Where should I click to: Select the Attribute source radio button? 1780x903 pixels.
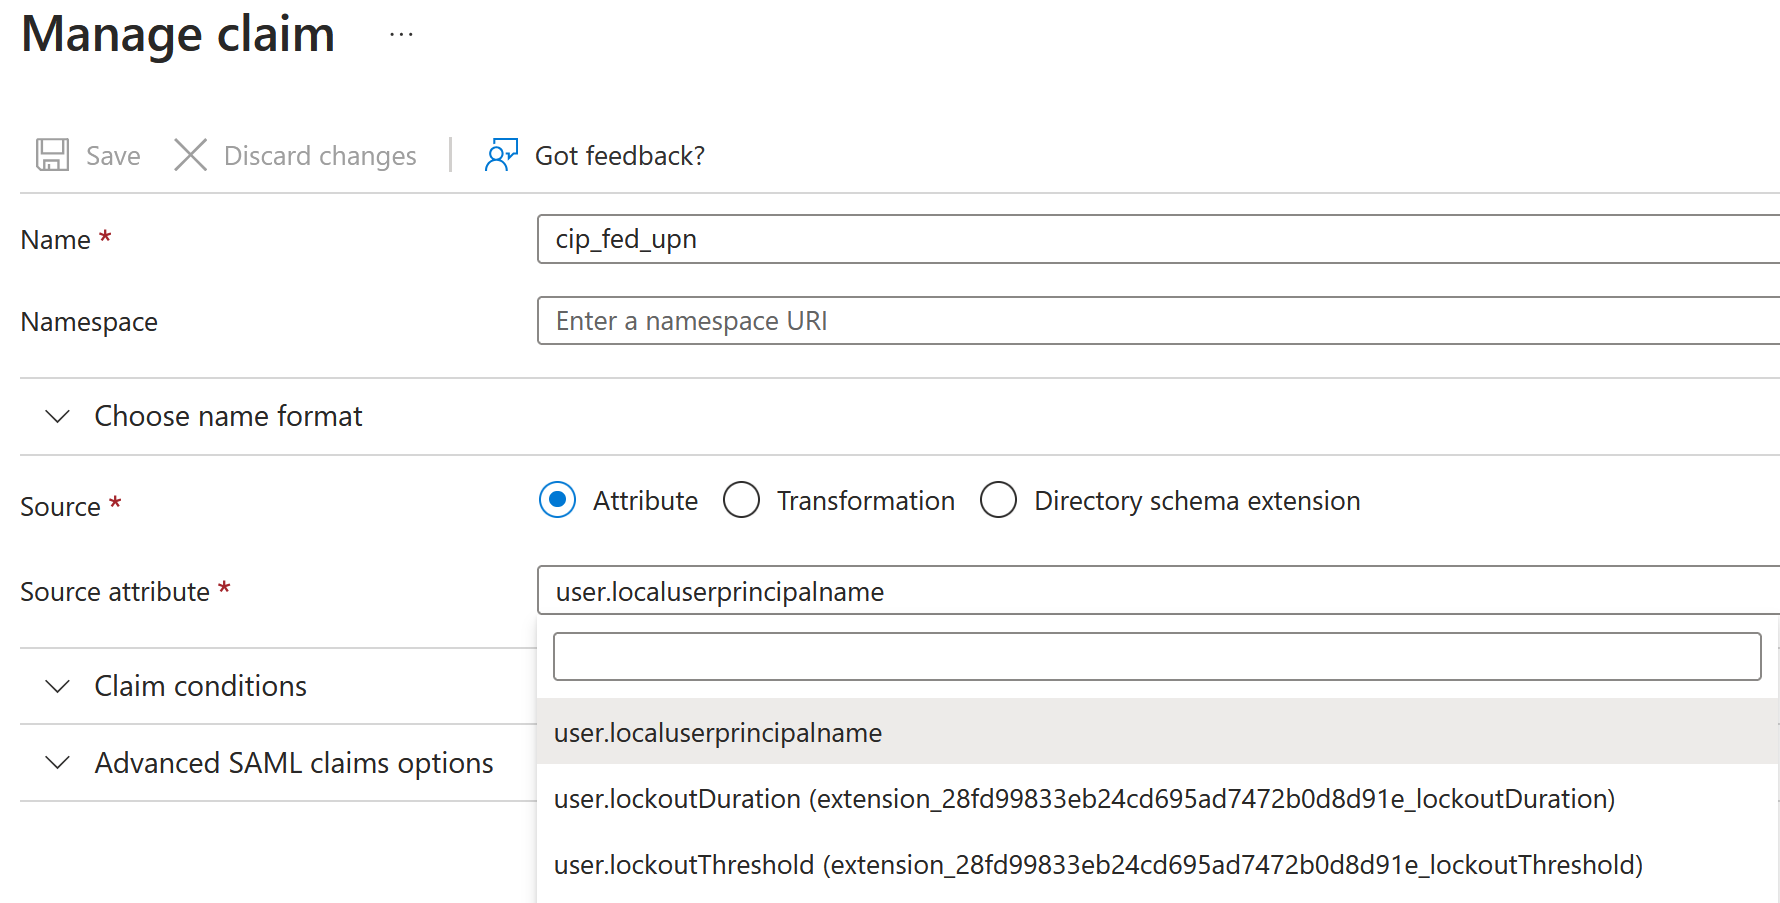(x=557, y=500)
